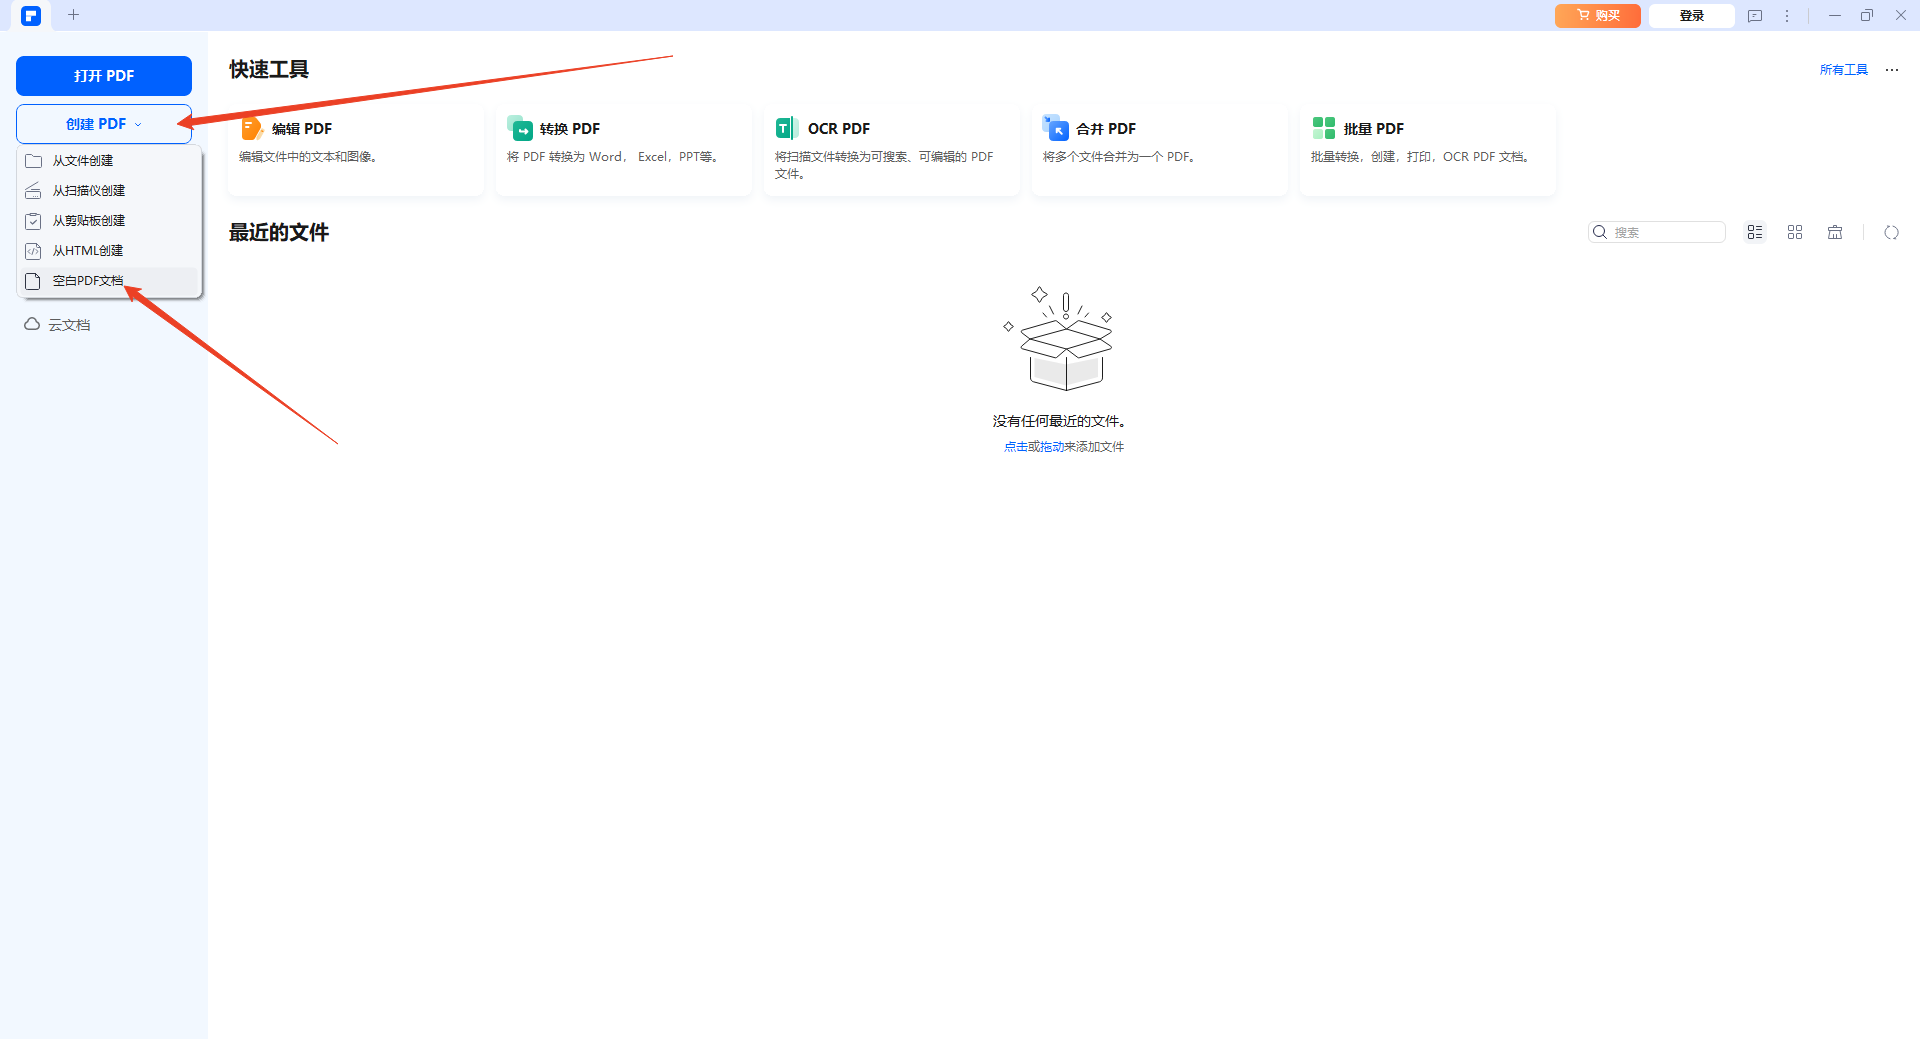The height and width of the screenshot is (1039, 1920).
Task: Select Blank PDF document (空白PDF文档)
Action: 88,281
